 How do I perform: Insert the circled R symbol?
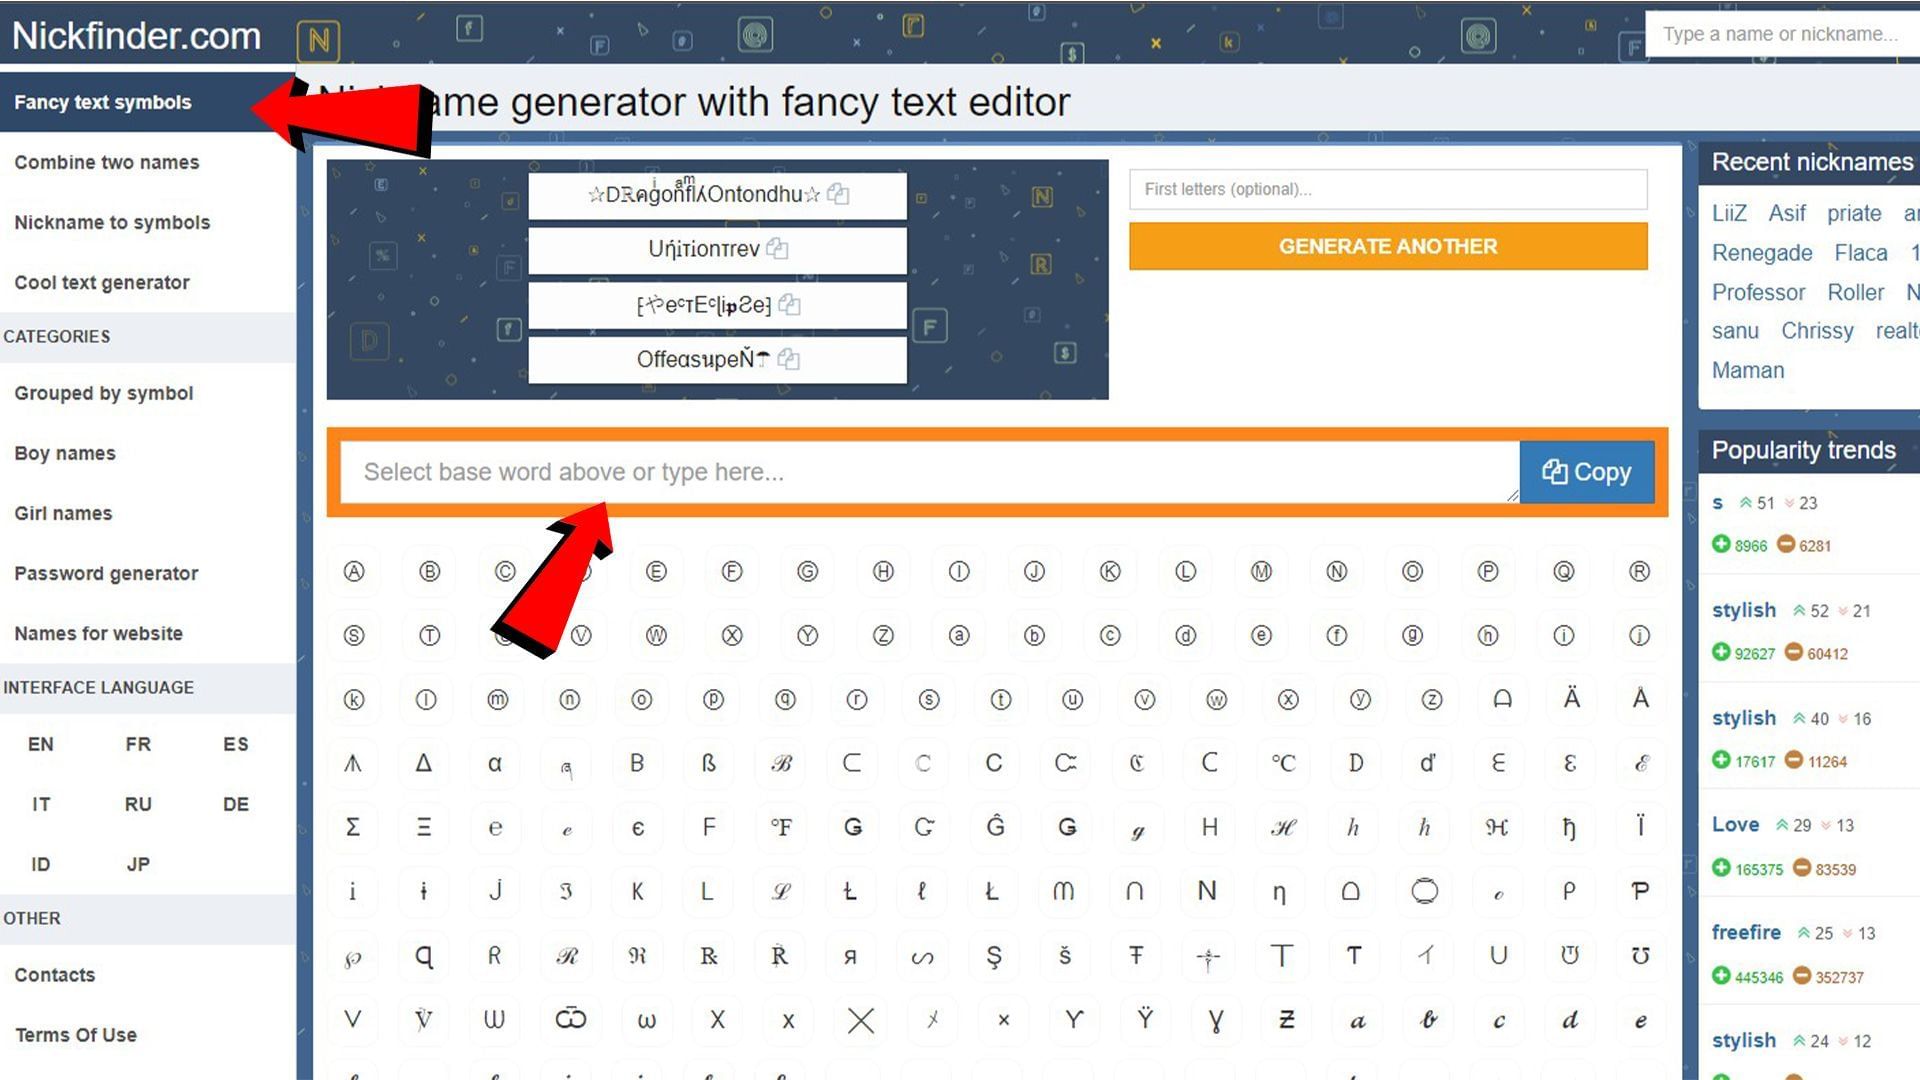coord(1639,571)
